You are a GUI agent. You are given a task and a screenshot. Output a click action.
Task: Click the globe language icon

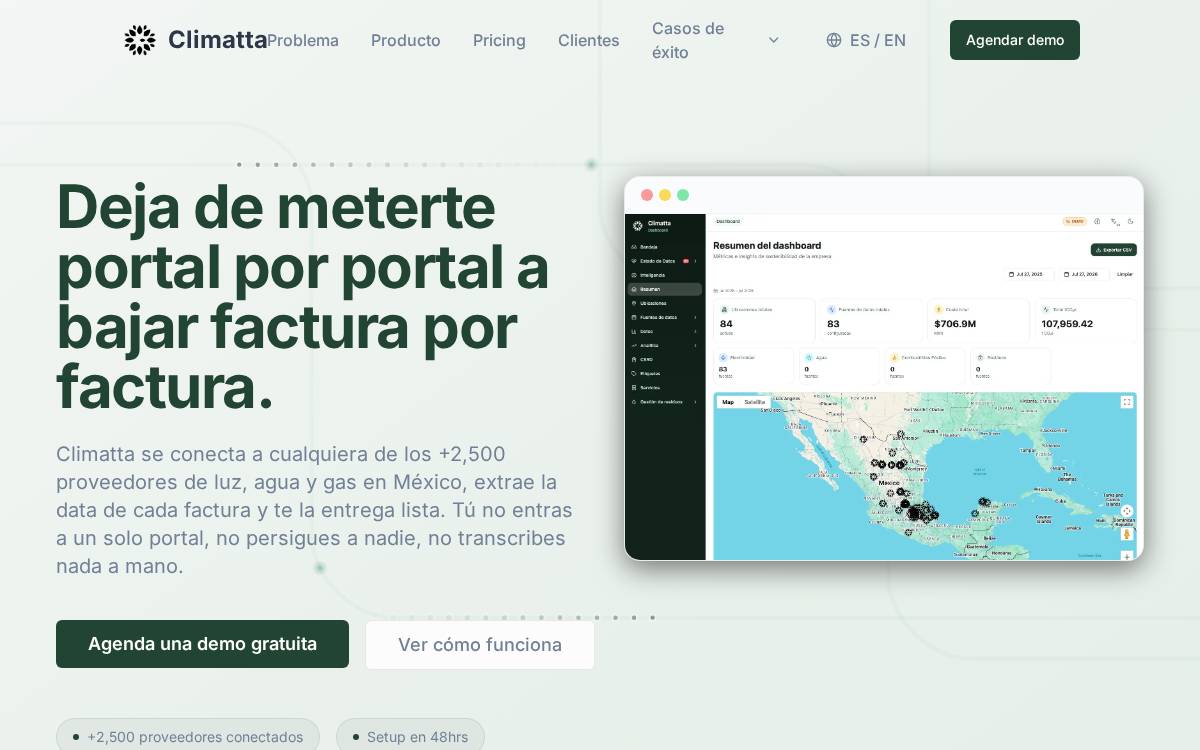coord(834,40)
